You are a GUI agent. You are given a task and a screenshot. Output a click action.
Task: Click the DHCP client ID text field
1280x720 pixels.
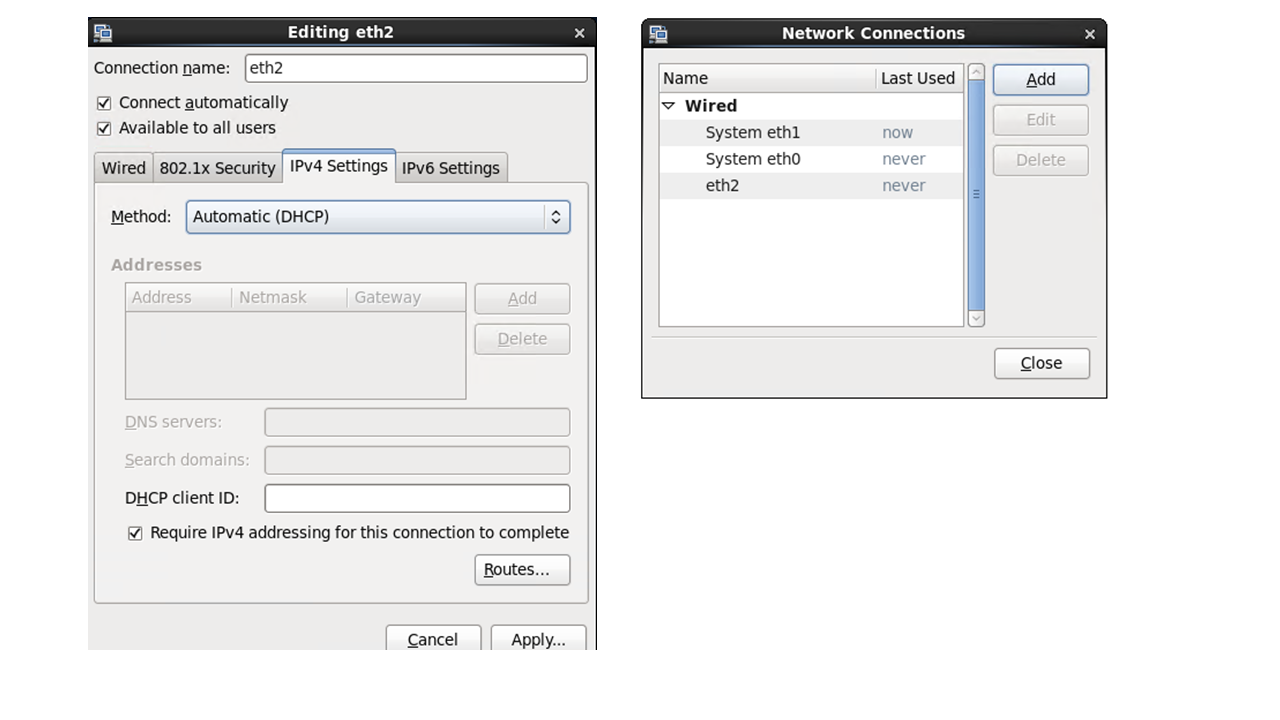pyautogui.click(x=417, y=498)
